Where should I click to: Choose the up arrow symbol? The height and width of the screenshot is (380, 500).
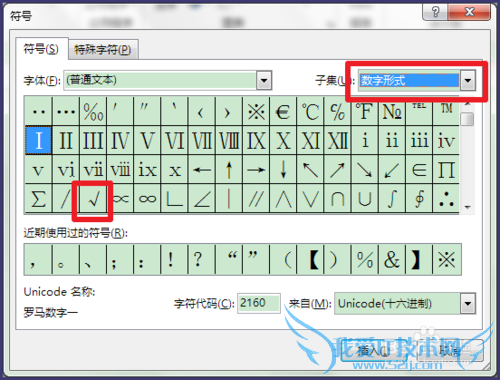[229, 170]
